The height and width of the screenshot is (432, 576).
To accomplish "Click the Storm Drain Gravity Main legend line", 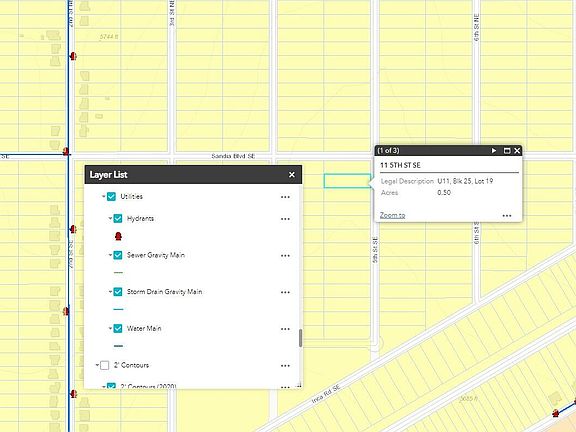I will (118, 309).
